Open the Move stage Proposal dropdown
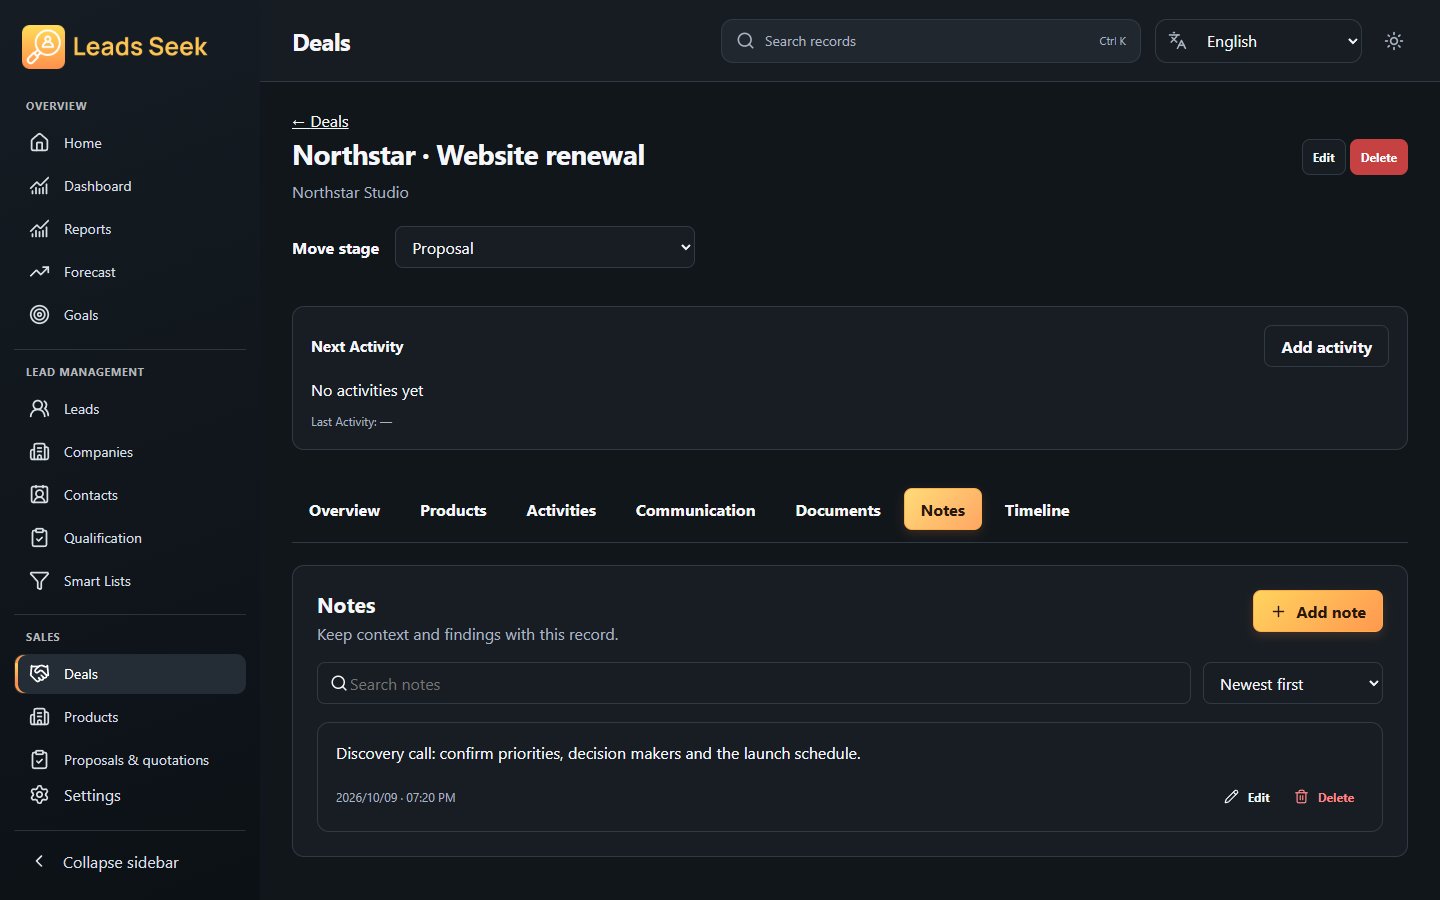Screen dimensions: 1440x900 (x=545, y=247)
